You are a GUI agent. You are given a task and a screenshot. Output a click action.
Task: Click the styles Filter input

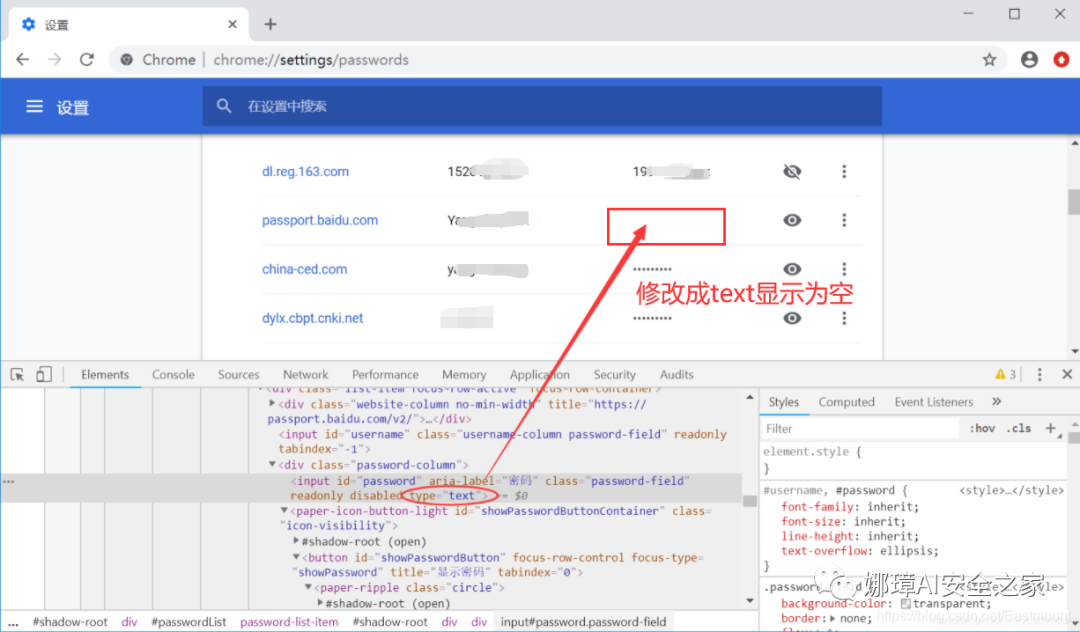[861, 428]
